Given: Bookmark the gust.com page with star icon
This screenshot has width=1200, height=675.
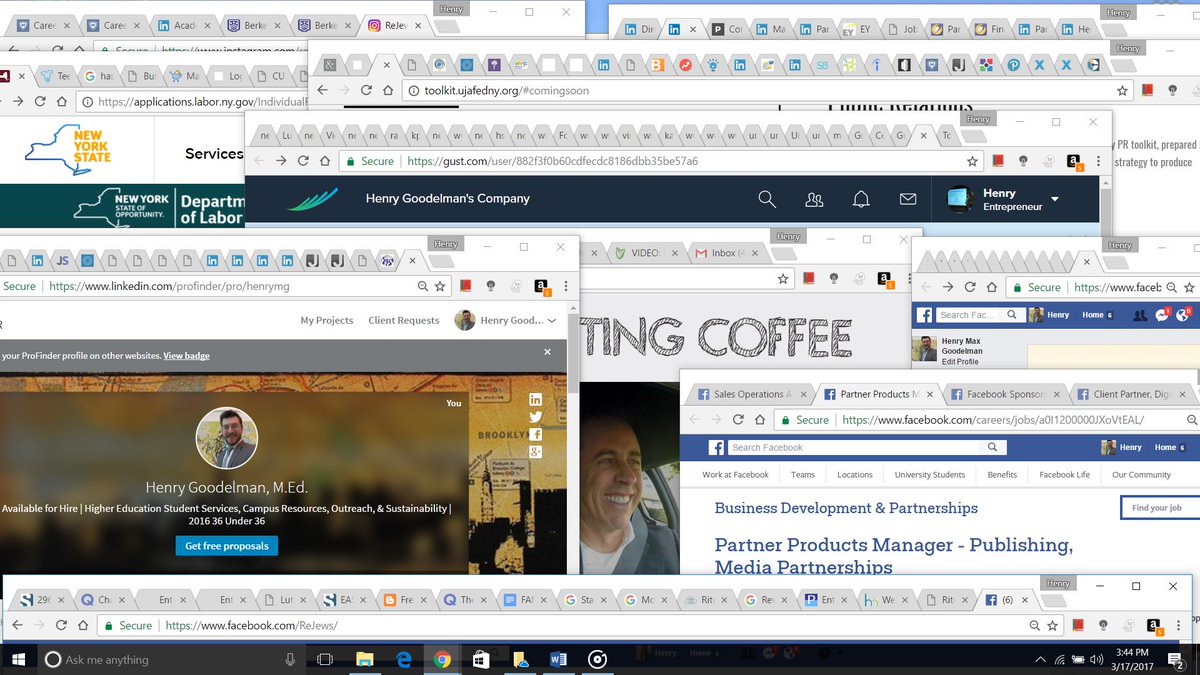Looking at the screenshot, I should click(x=972, y=161).
